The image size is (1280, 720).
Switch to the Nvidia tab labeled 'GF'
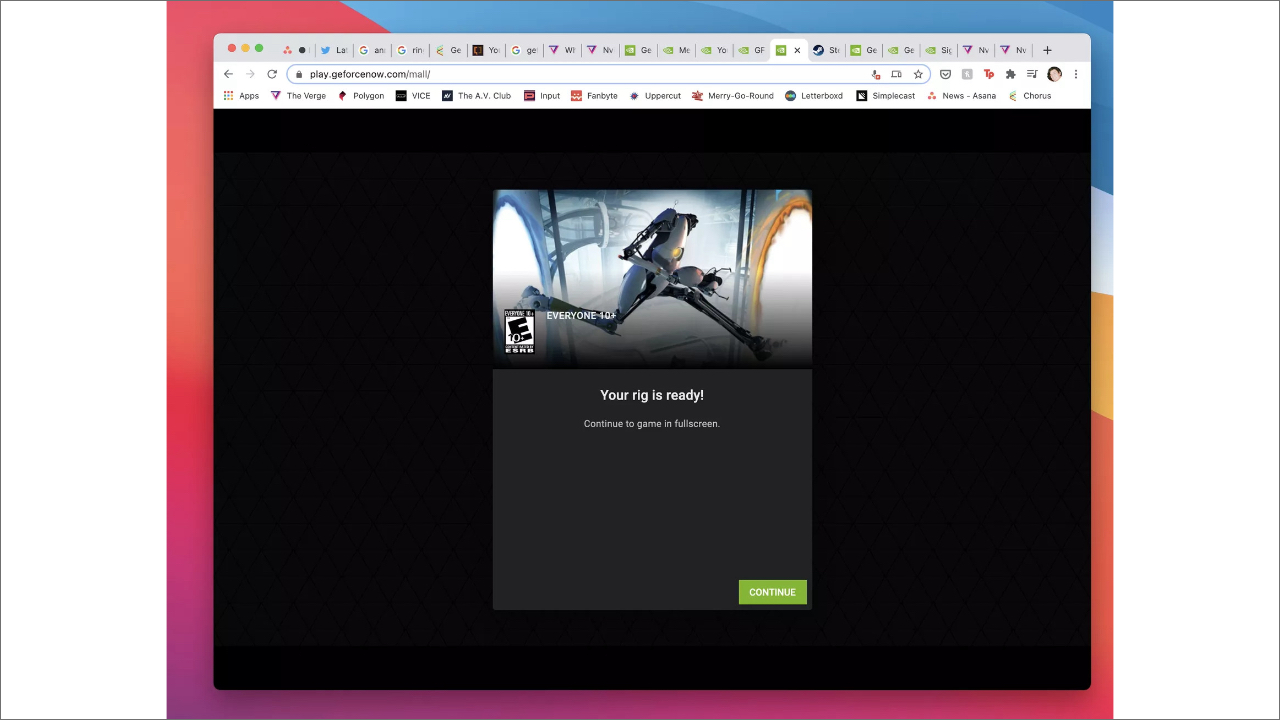coord(752,50)
